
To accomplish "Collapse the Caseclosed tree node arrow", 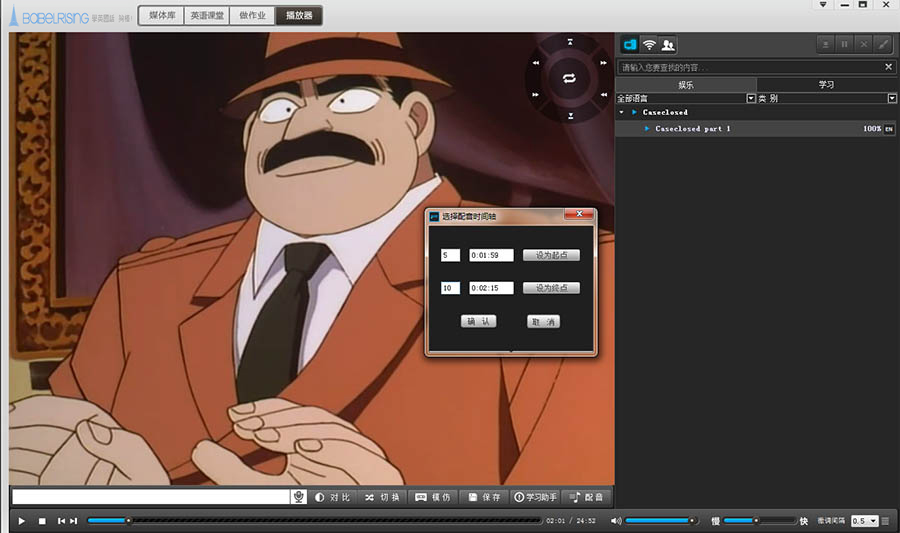I will tap(622, 112).
